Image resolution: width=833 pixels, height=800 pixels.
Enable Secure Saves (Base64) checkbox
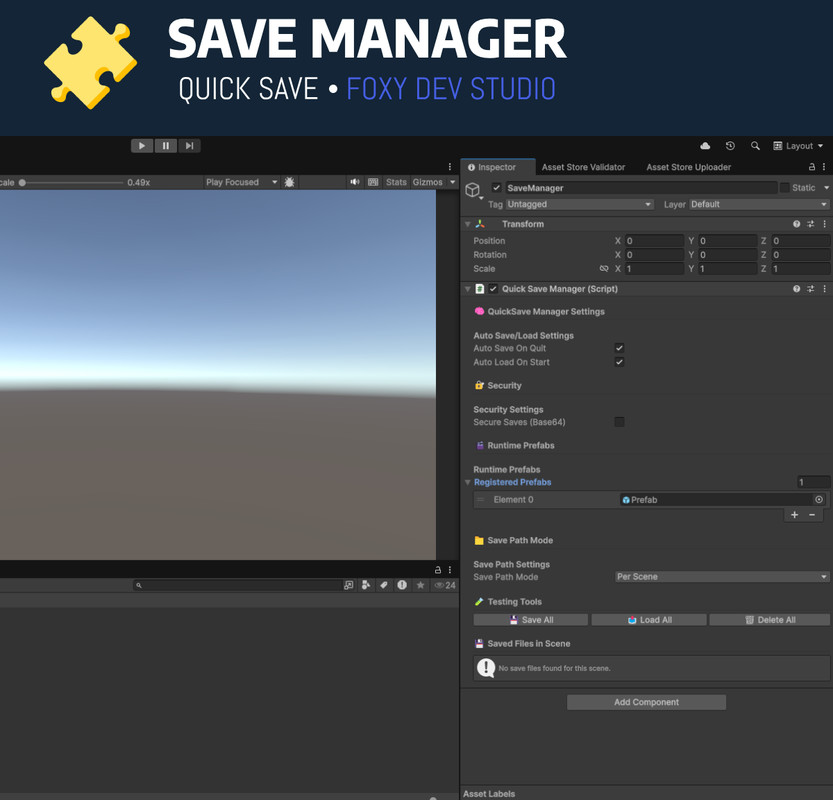(619, 422)
